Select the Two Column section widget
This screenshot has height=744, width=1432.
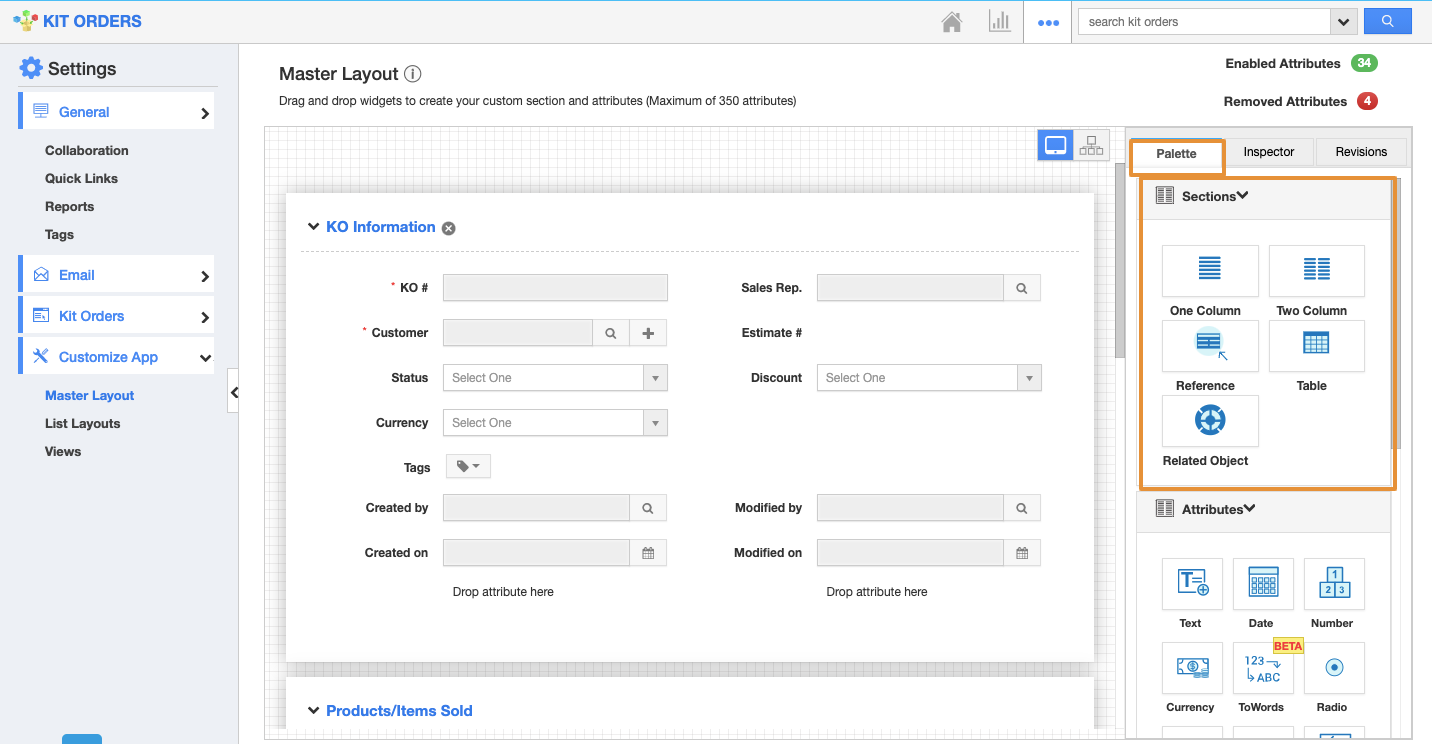tap(1316, 271)
